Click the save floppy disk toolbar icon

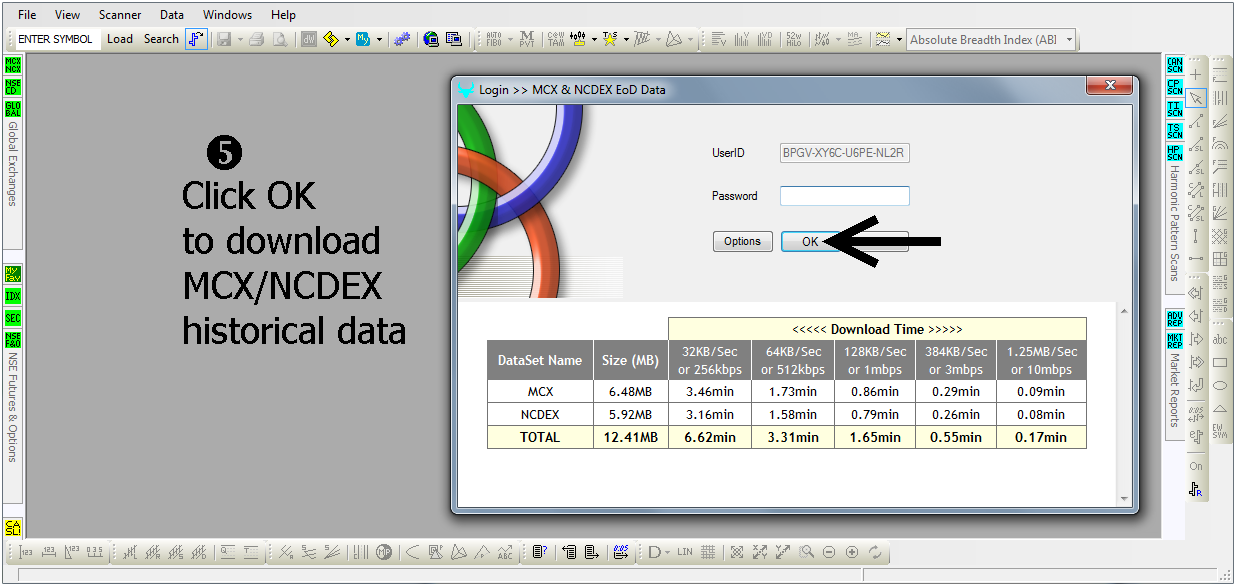tap(224, 39)
